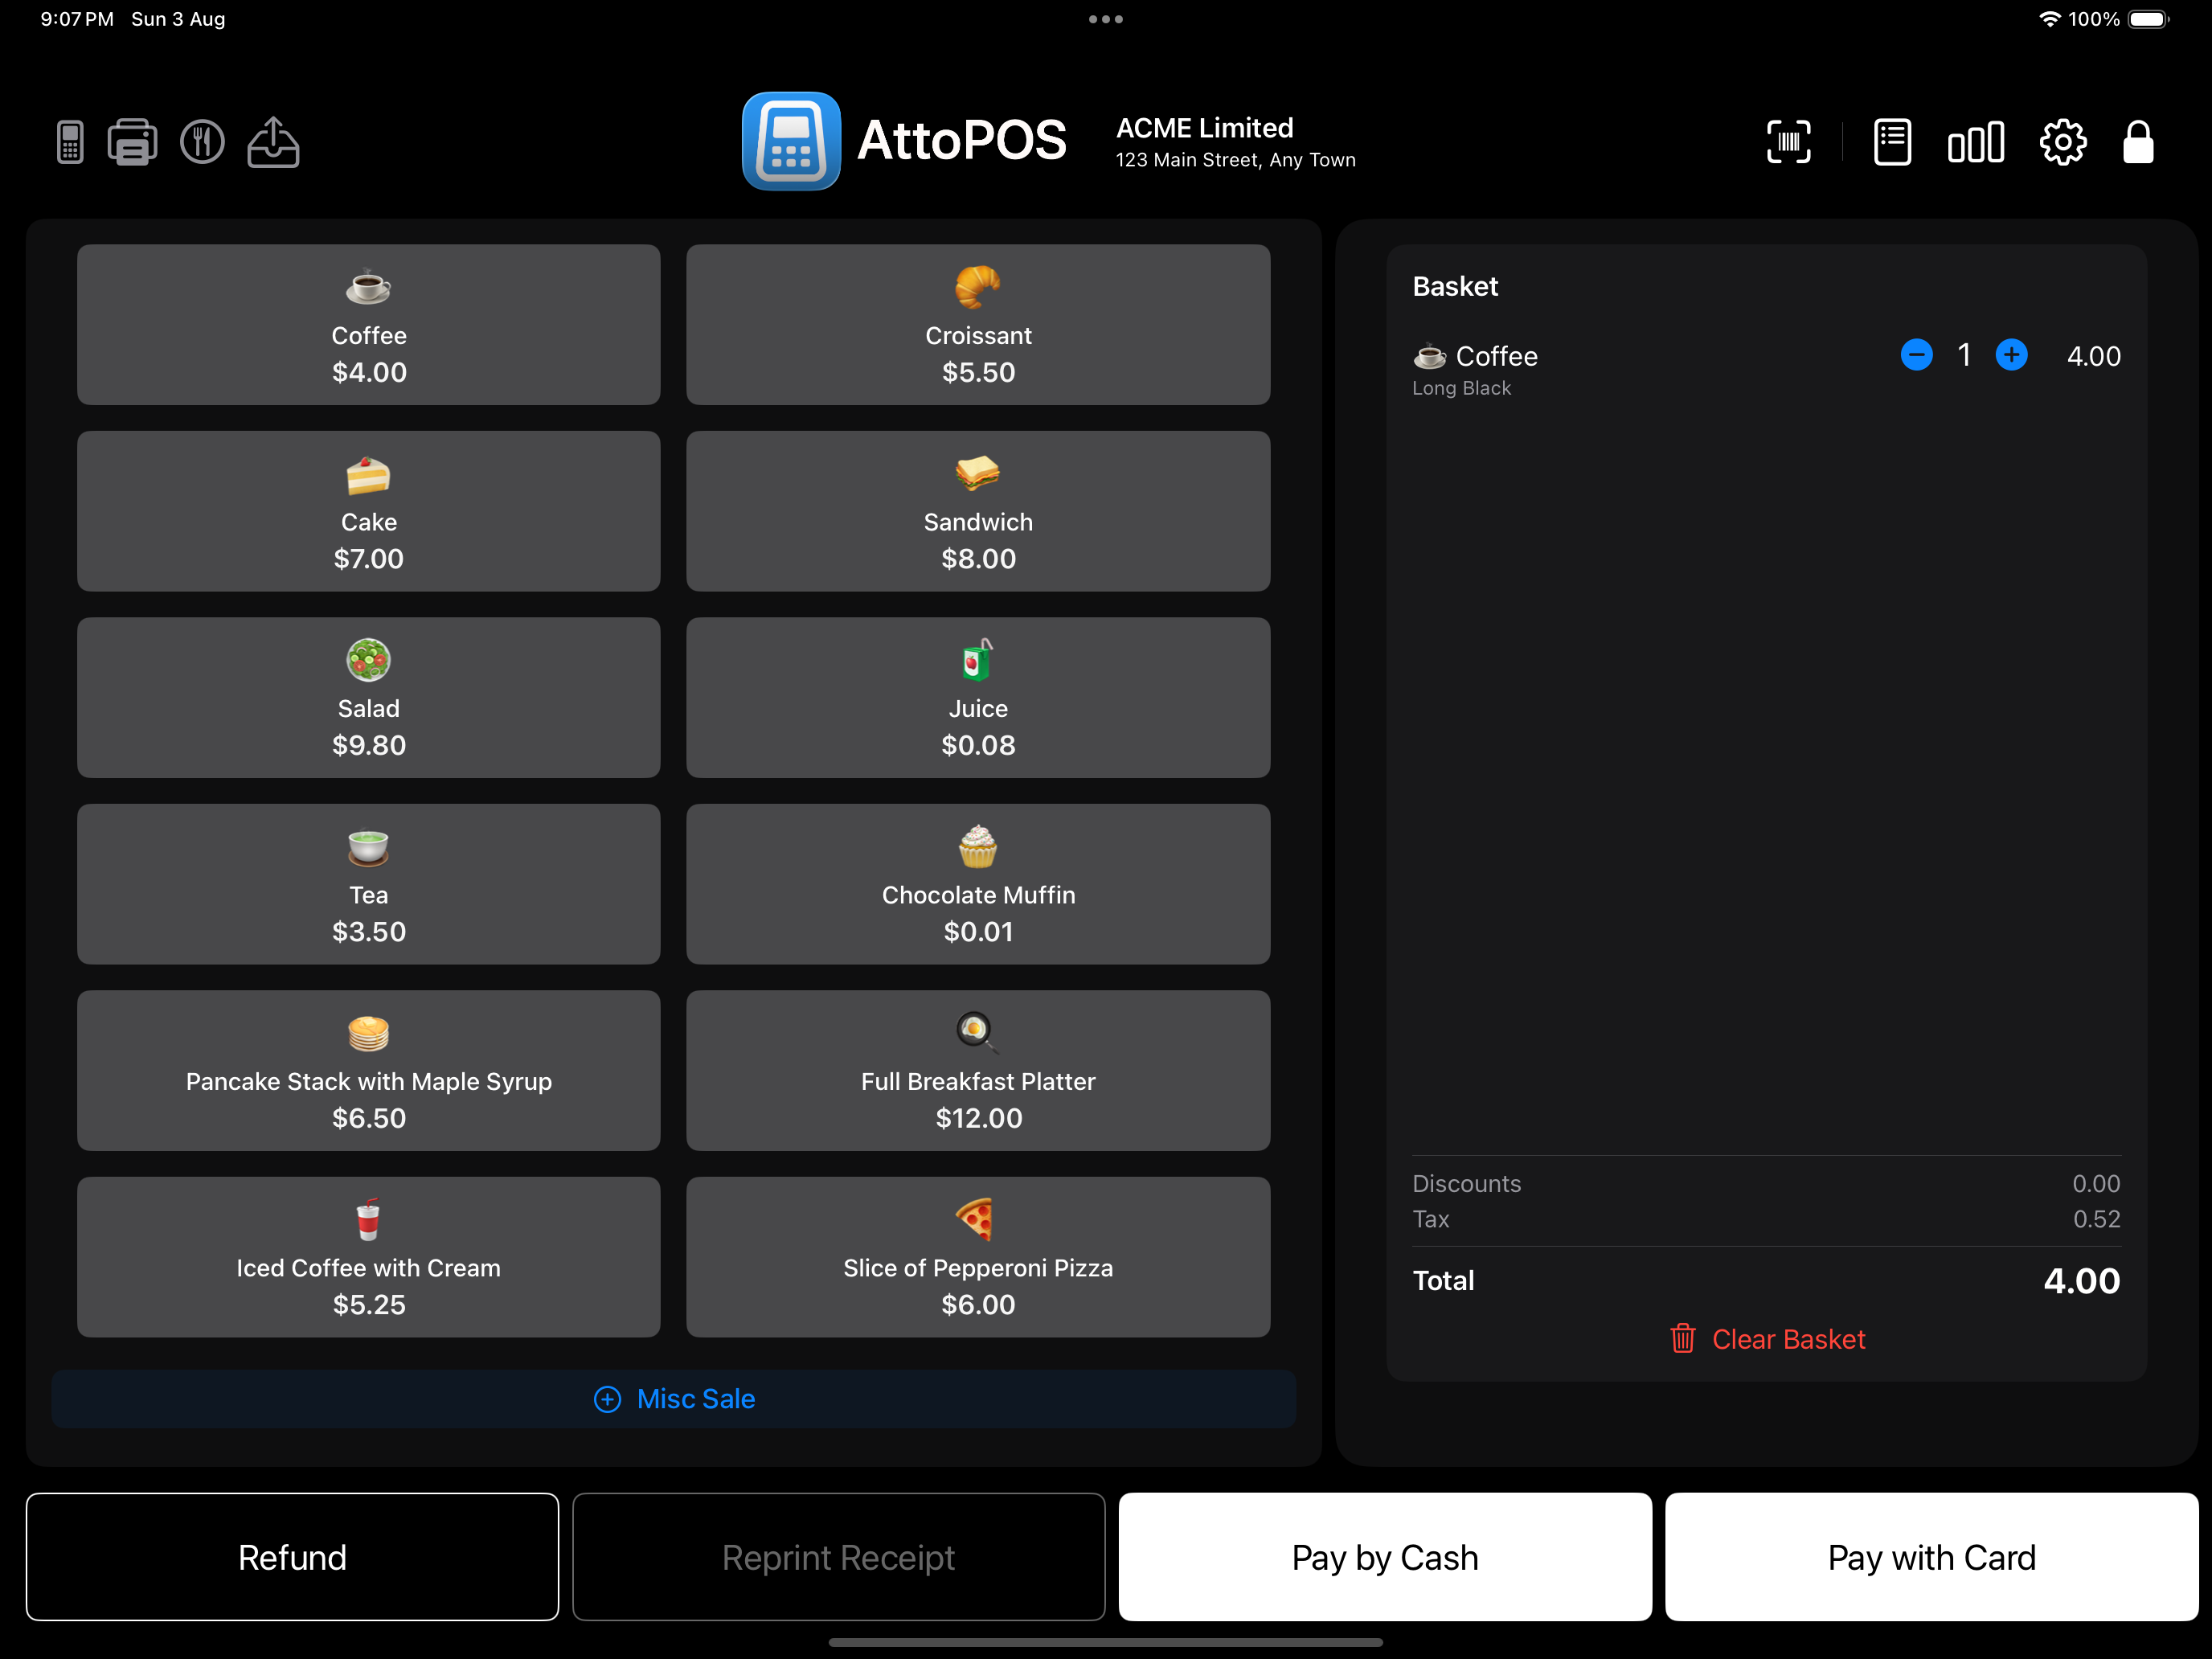Image resolution: width=2212 pixels, height=1659 pixels.
Task: Open the settings gear
Action: coord(2063,142)
